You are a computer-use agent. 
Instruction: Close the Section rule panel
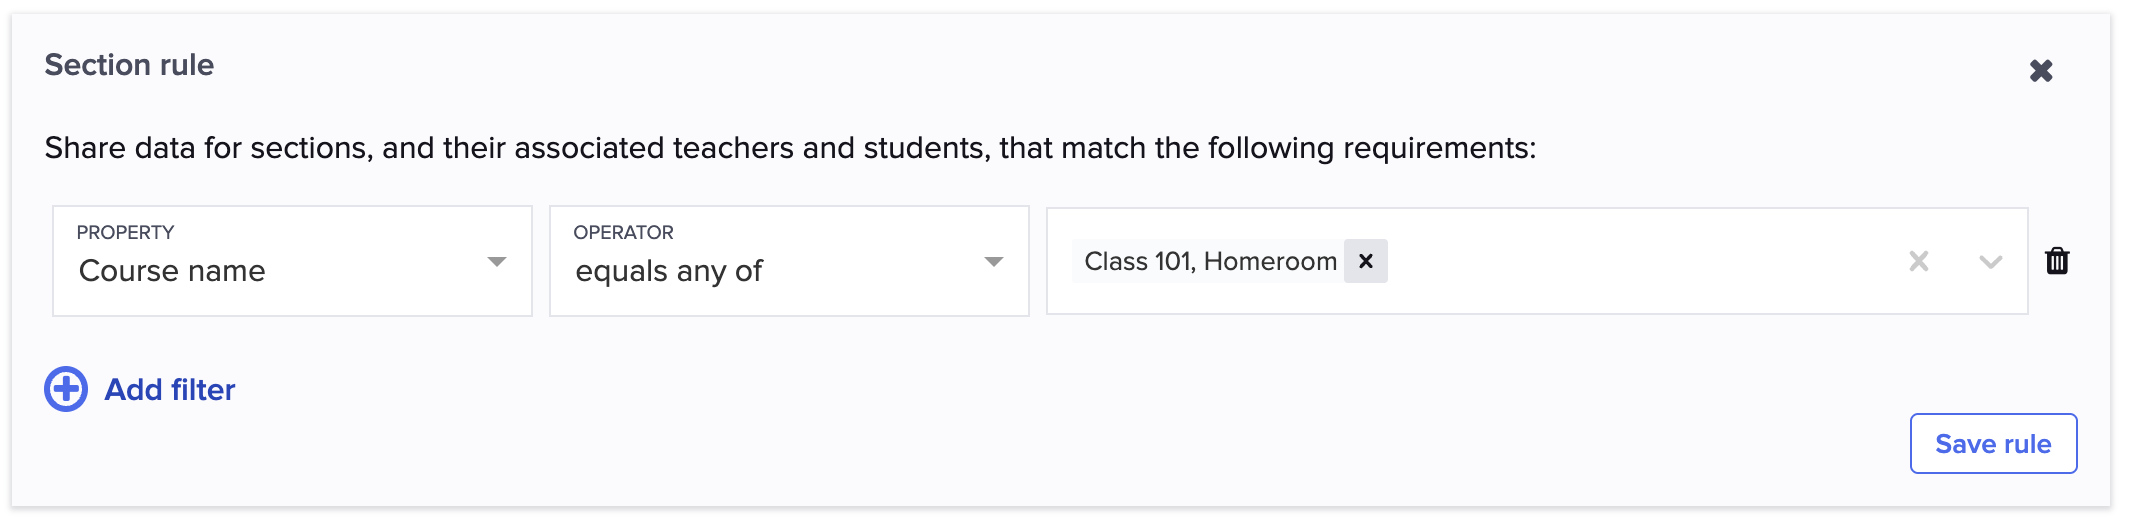[2041, 71]
